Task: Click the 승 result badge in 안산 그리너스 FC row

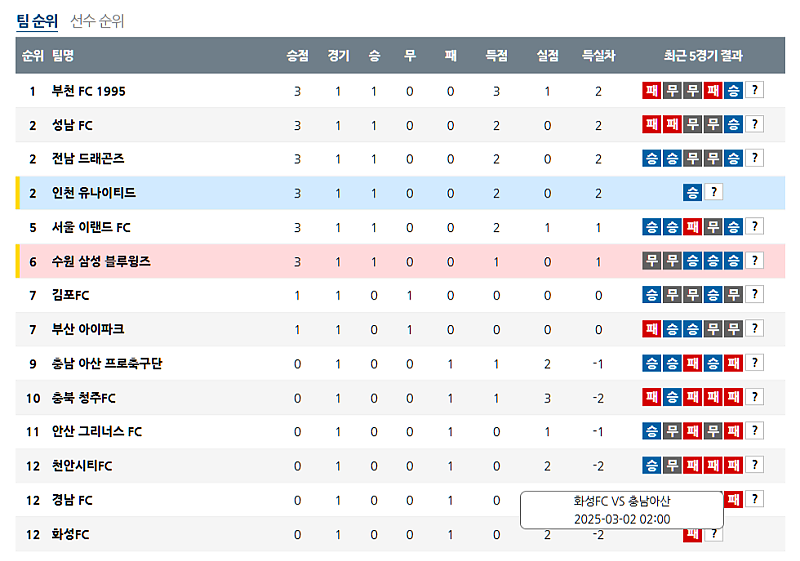Action: (x=651, y=431)
